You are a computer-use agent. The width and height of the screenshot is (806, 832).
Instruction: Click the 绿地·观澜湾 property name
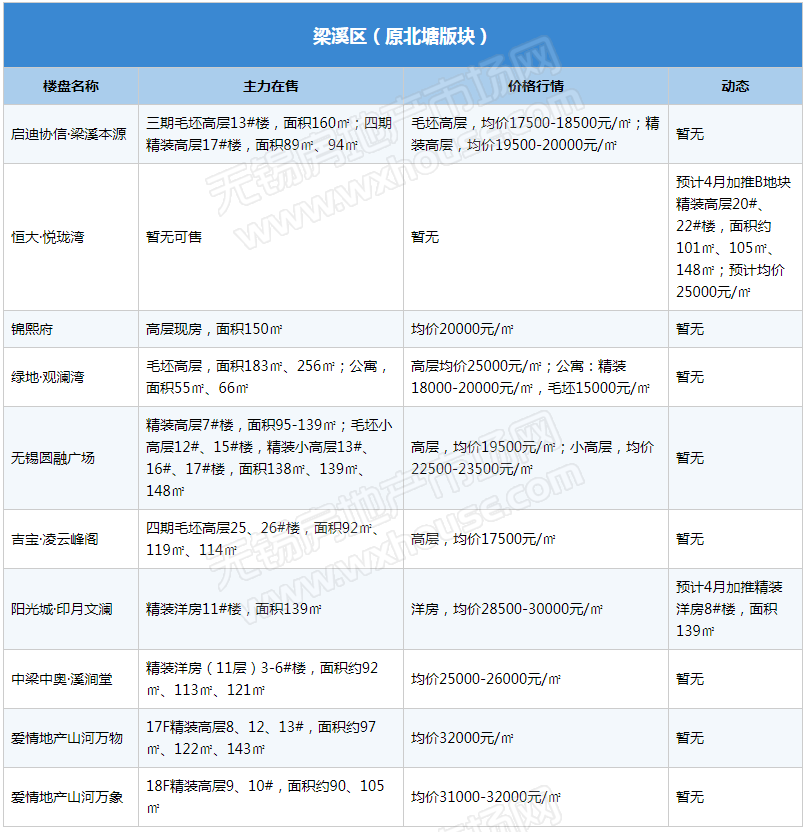pos(48,377)
